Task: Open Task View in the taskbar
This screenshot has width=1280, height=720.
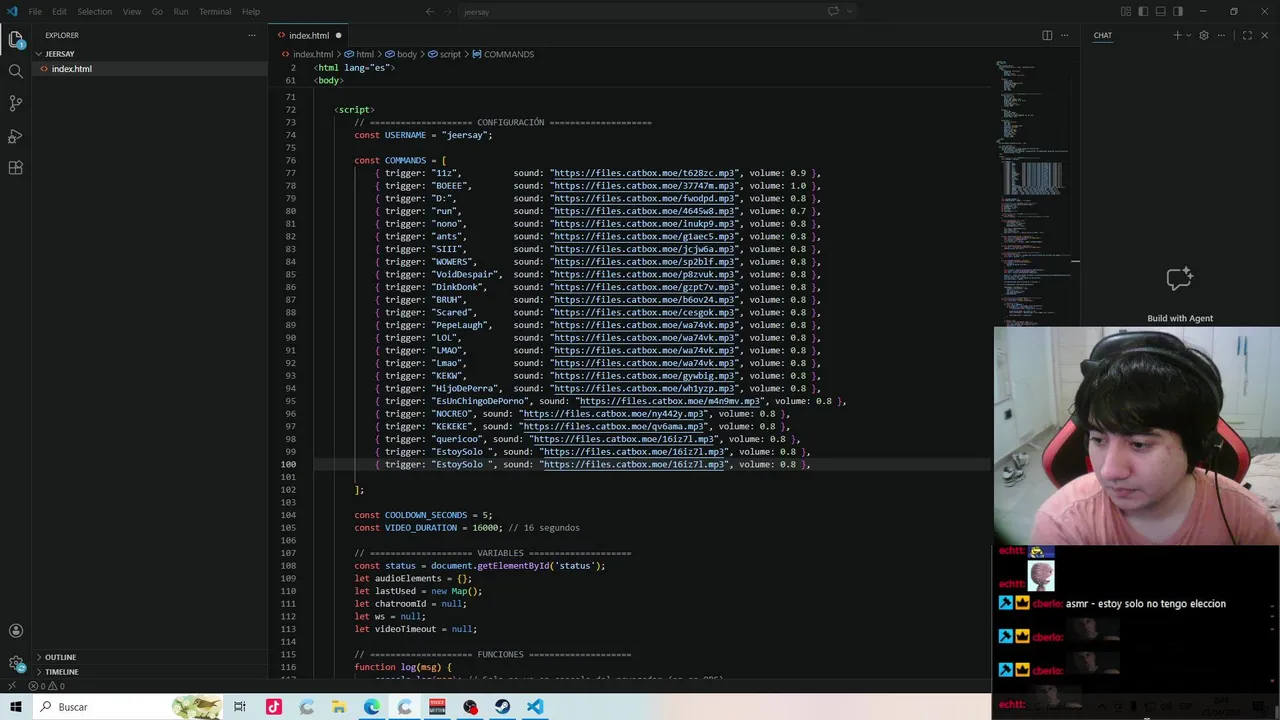Action: click(x=240, y=707)
